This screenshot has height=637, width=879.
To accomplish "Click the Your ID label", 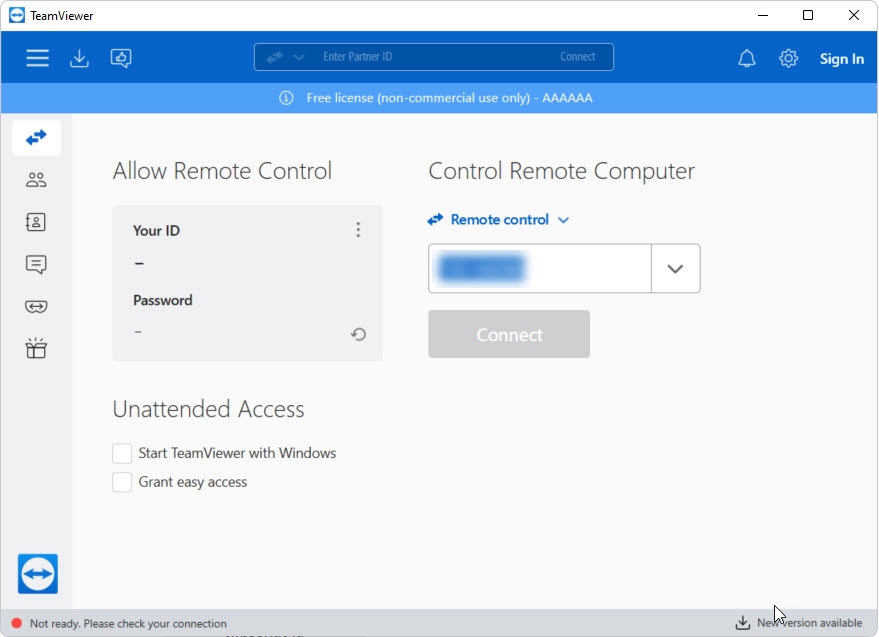I will click(156, 230).
